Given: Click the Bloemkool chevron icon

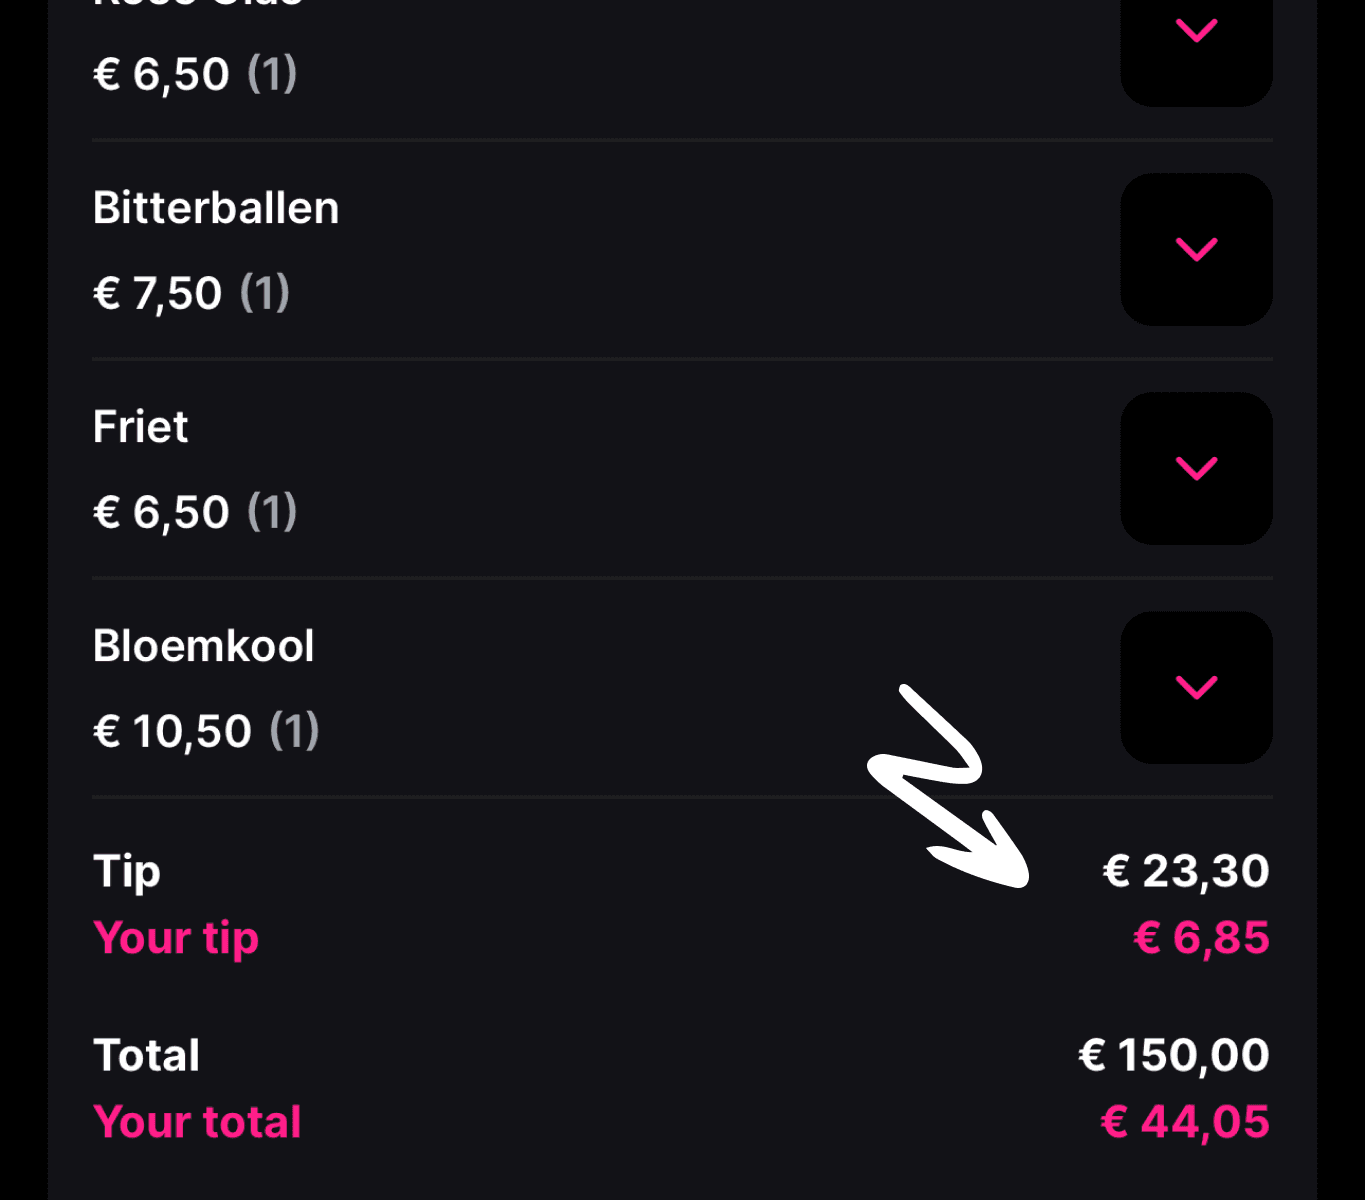Looking at the screenshot, I should pyautogui.click(x=1196, y=687).
